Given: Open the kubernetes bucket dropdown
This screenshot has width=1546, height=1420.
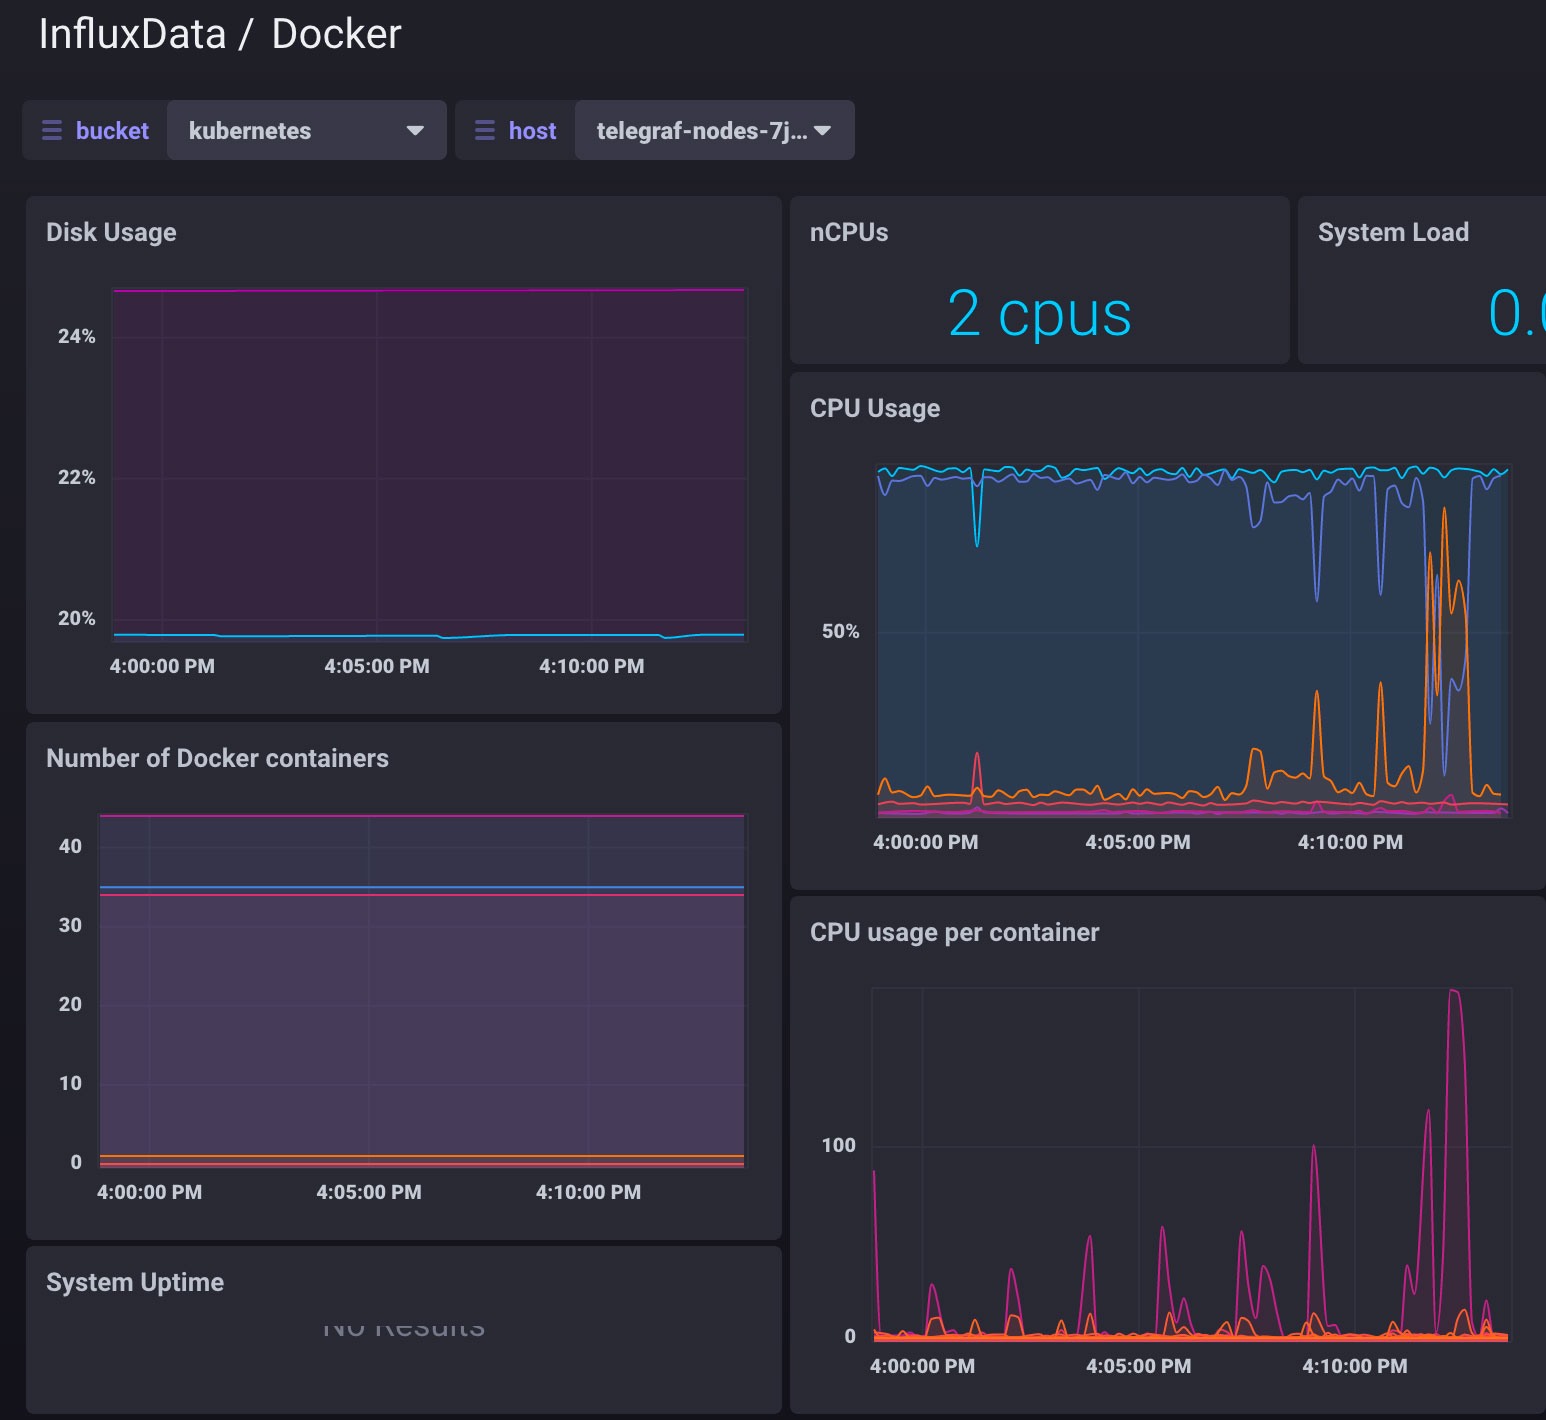Looking at the screenshot, I should (305, 130).
